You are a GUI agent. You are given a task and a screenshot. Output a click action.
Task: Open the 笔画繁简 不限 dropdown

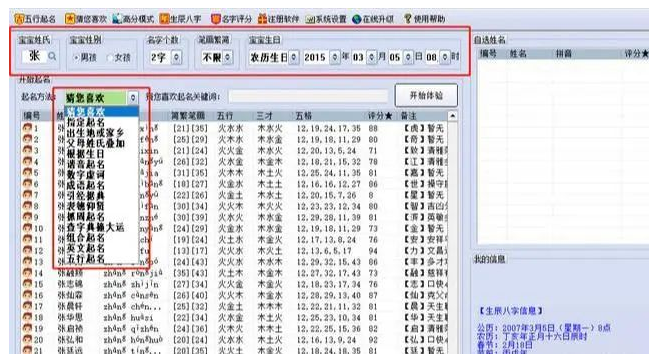(x=228, y=57)
